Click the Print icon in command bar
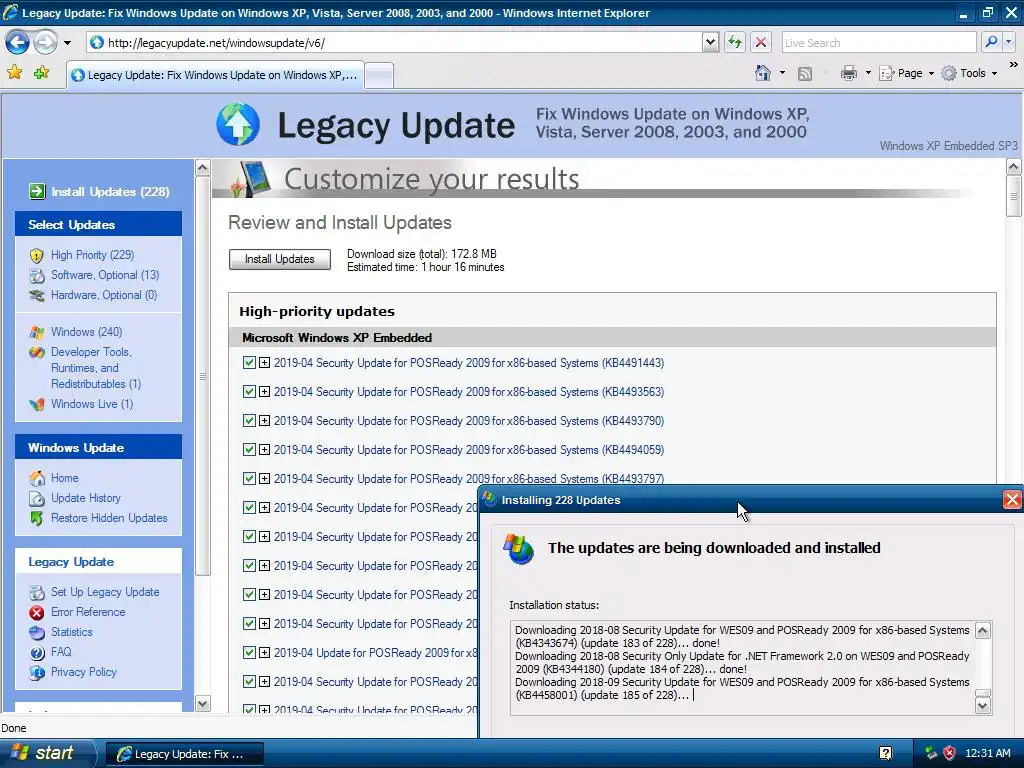This screenshot has width=1024, height=768. click(848, 73)
